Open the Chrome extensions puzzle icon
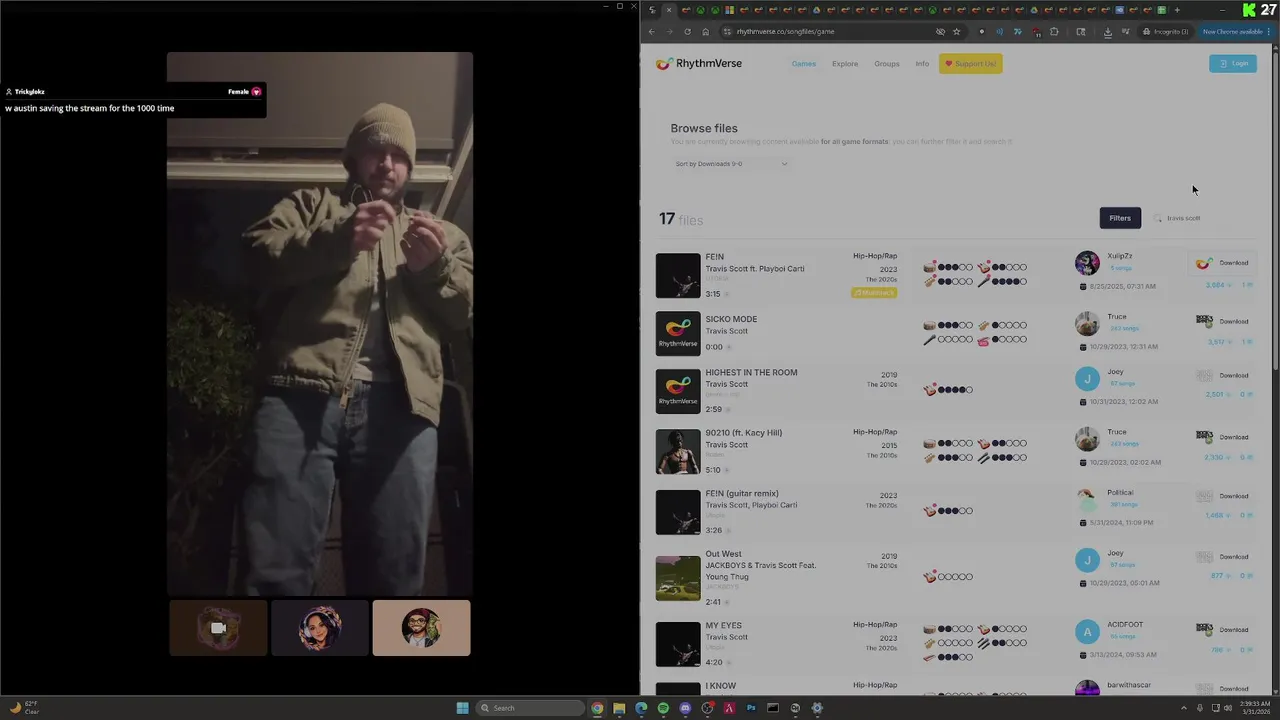 (x=1054, y=31)
